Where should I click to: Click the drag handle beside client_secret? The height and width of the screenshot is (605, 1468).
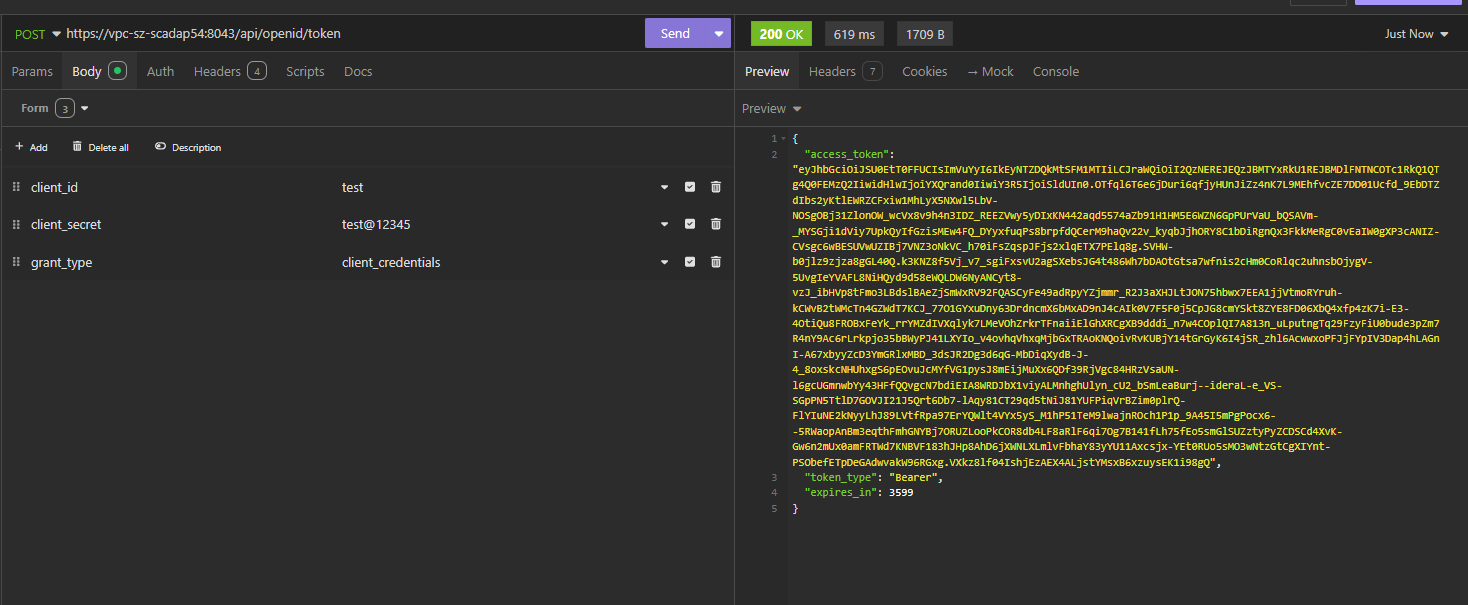click(16, 224)
